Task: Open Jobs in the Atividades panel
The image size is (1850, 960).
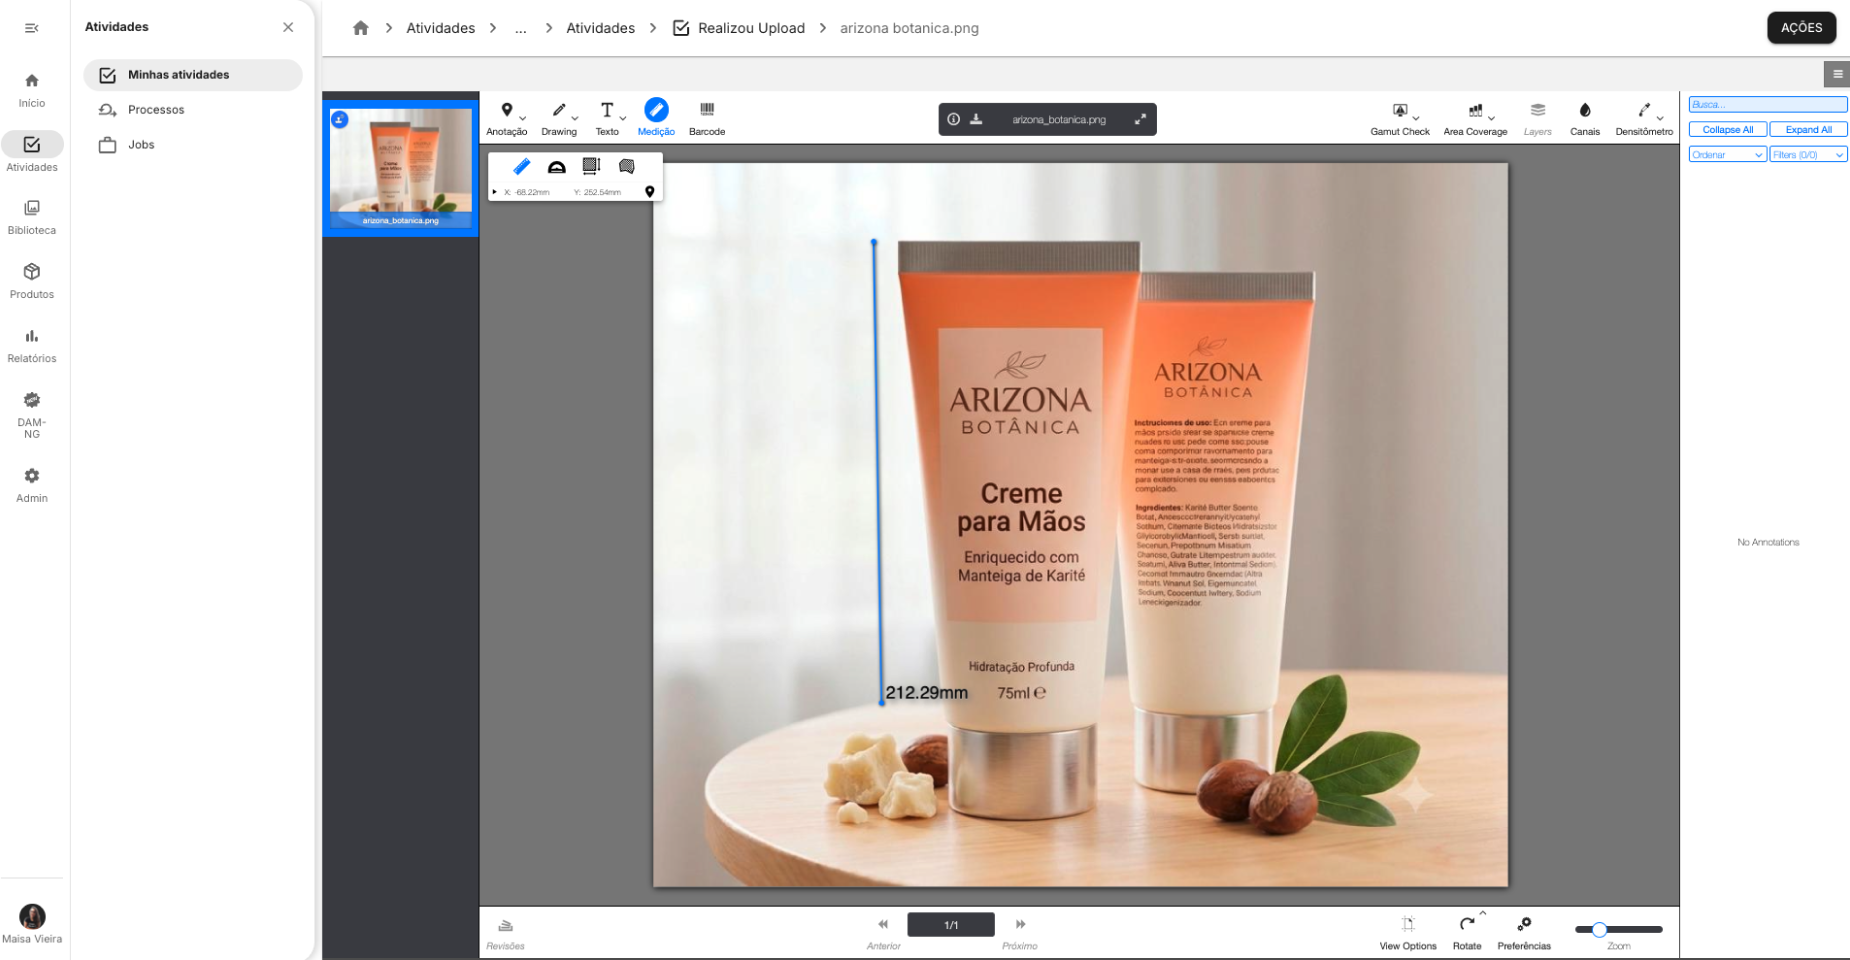Action: point(193,145)
